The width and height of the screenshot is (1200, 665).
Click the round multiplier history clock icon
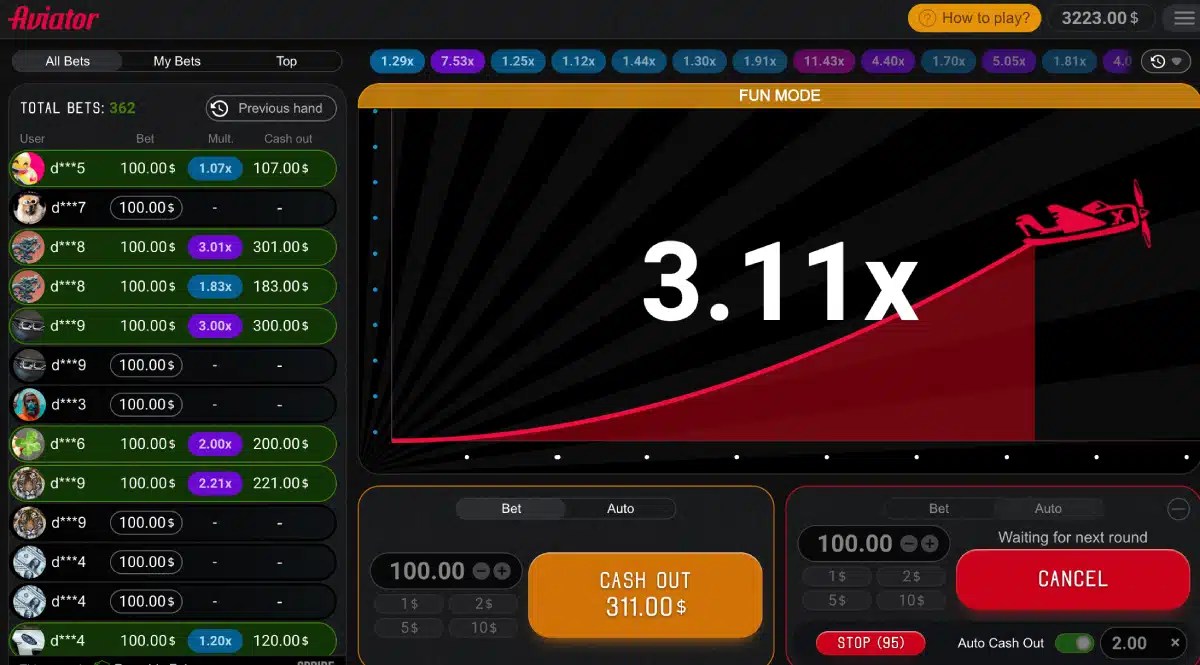[x=1155, y=61]
